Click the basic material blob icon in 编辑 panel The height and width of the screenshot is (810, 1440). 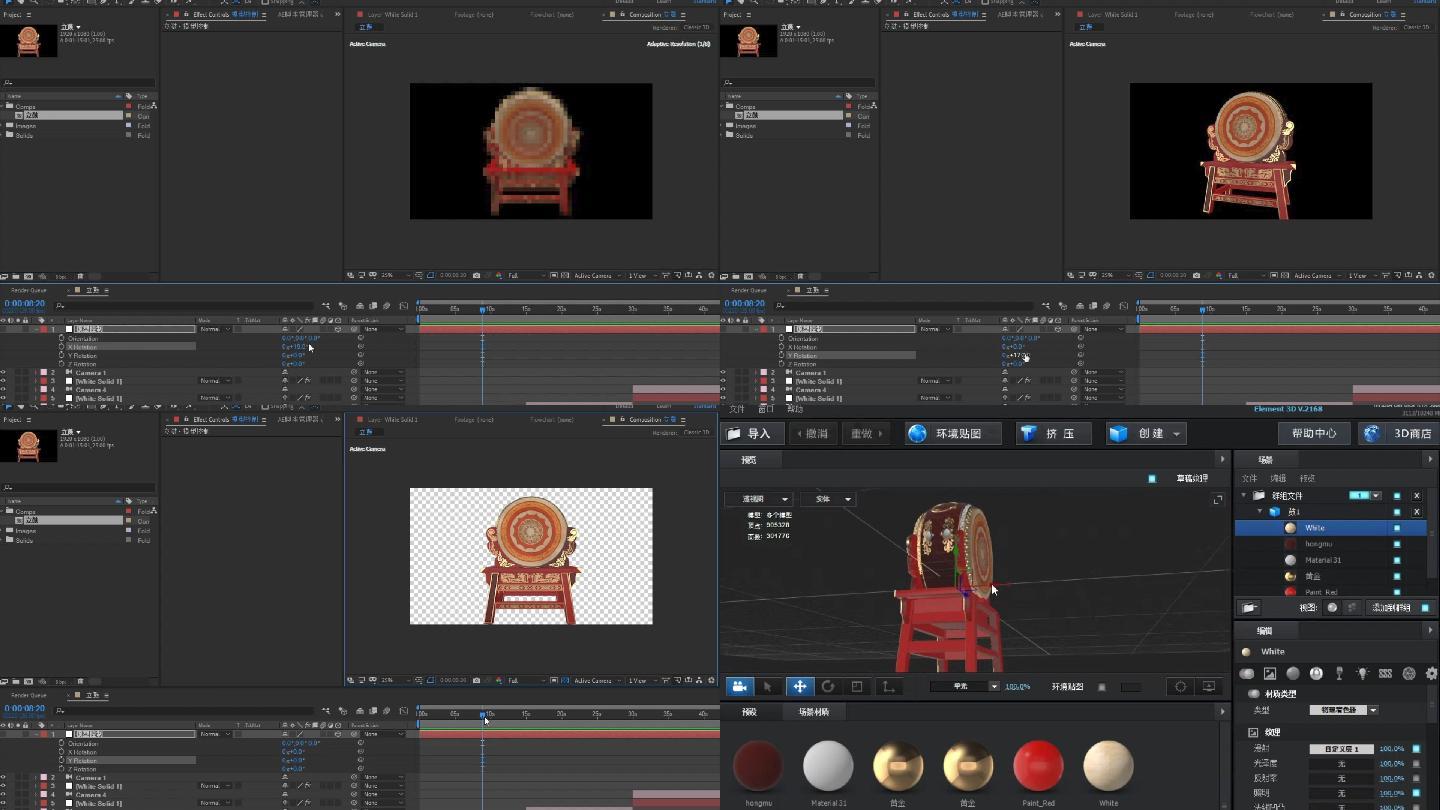pos(1247,674)
